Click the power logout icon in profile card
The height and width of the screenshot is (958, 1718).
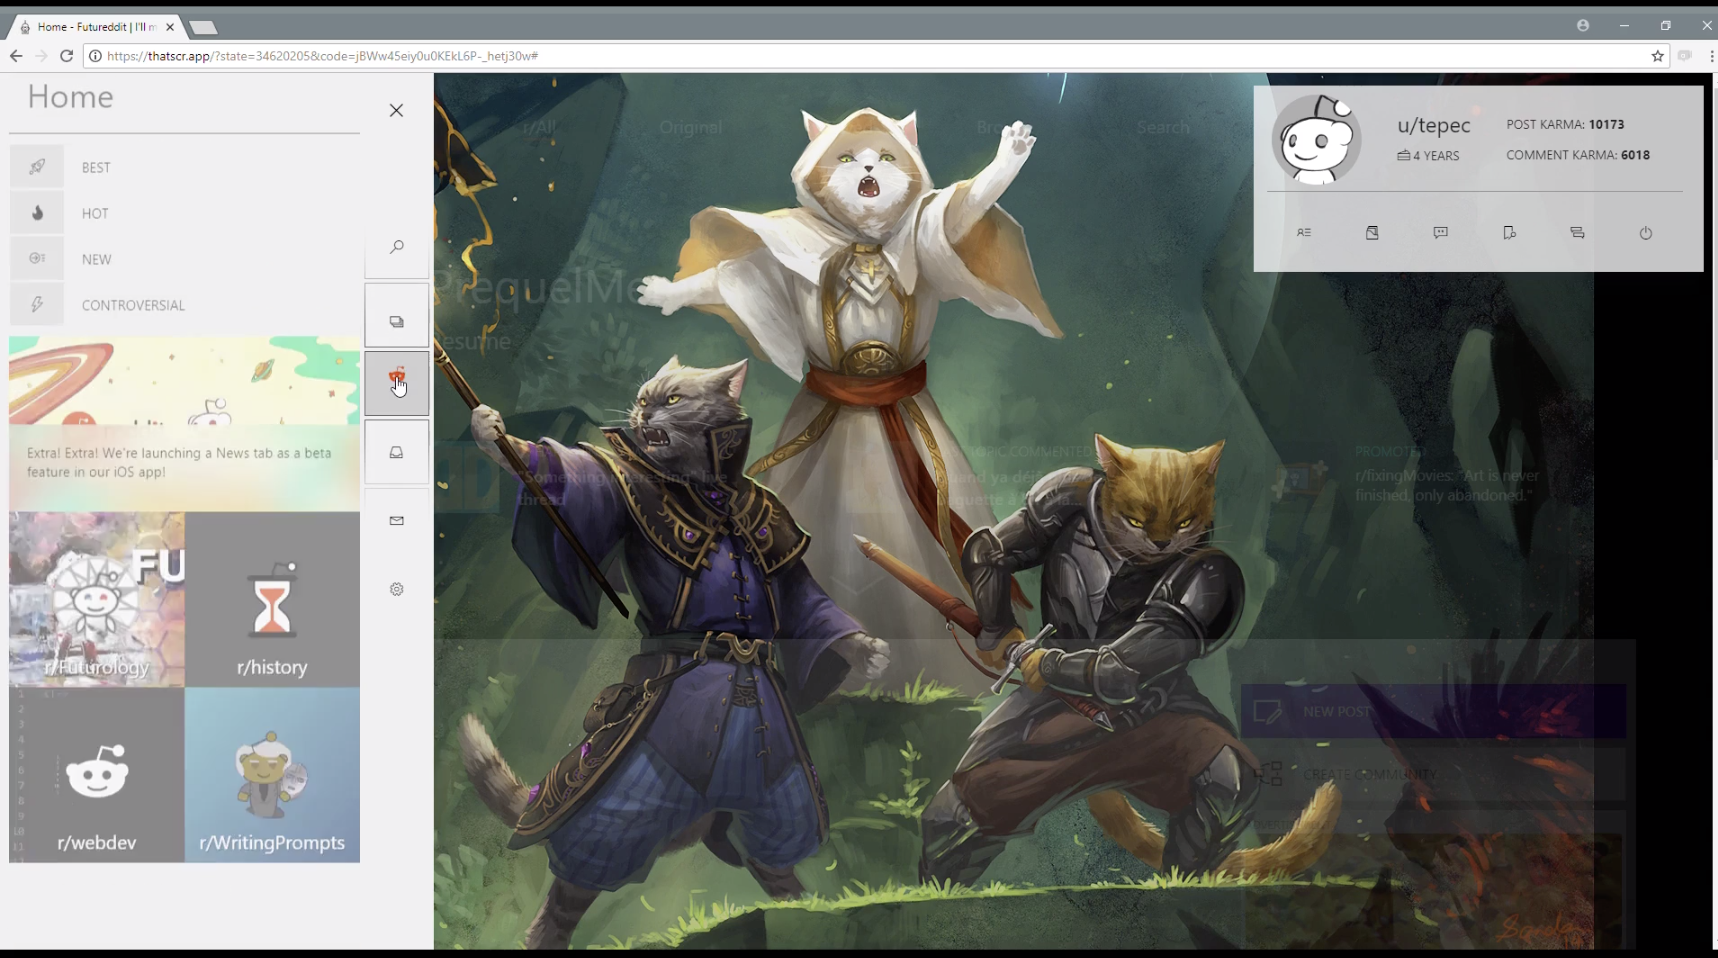tap(1645, 233)
